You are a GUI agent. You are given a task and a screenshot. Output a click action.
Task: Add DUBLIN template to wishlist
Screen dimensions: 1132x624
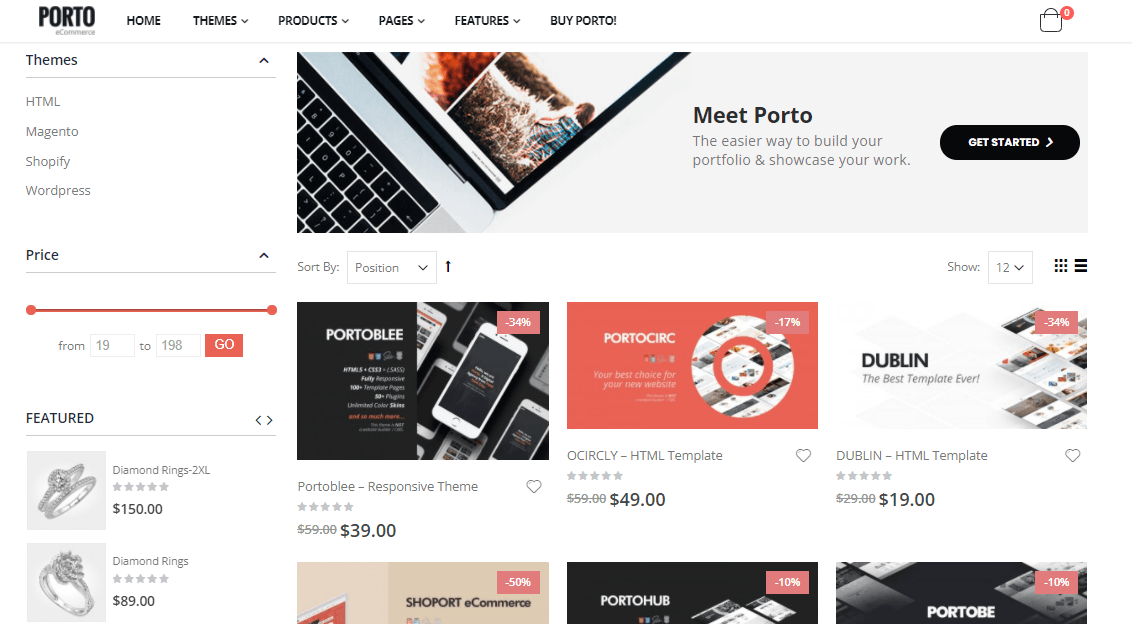coord(1073,455)
